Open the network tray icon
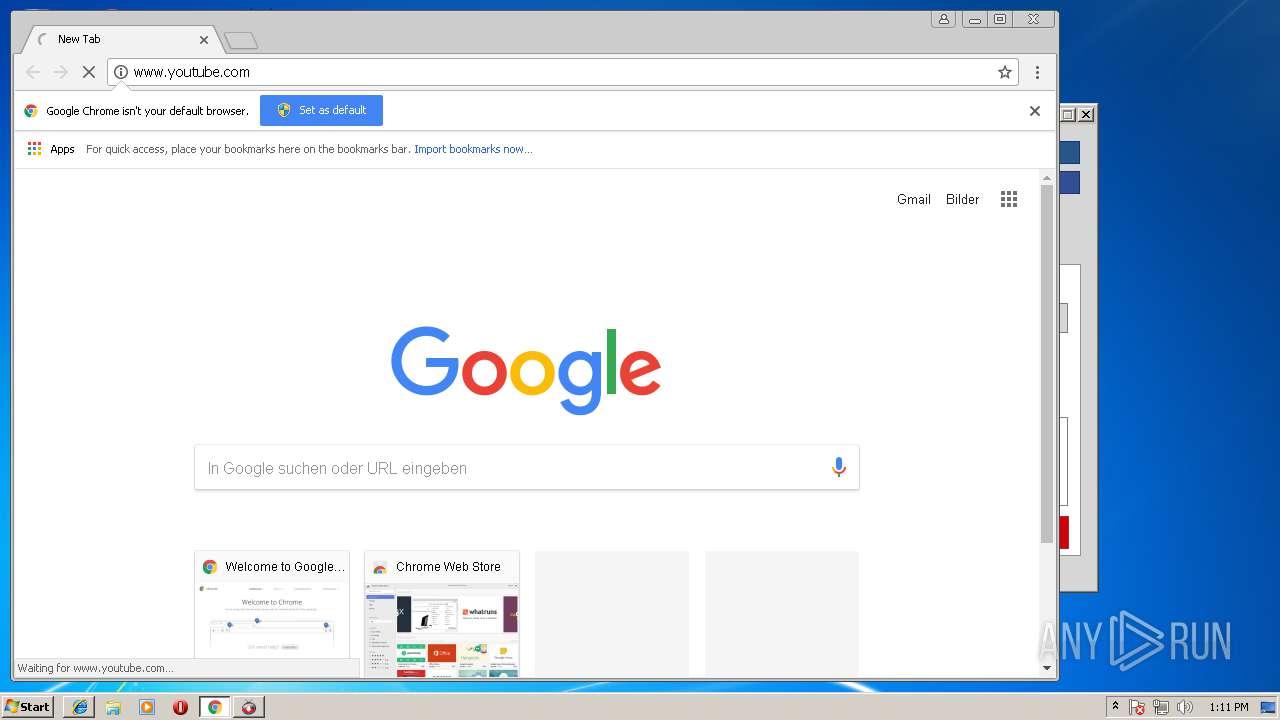The width and height of the screenshot is (1280, 720). [x=1161, y=707]
